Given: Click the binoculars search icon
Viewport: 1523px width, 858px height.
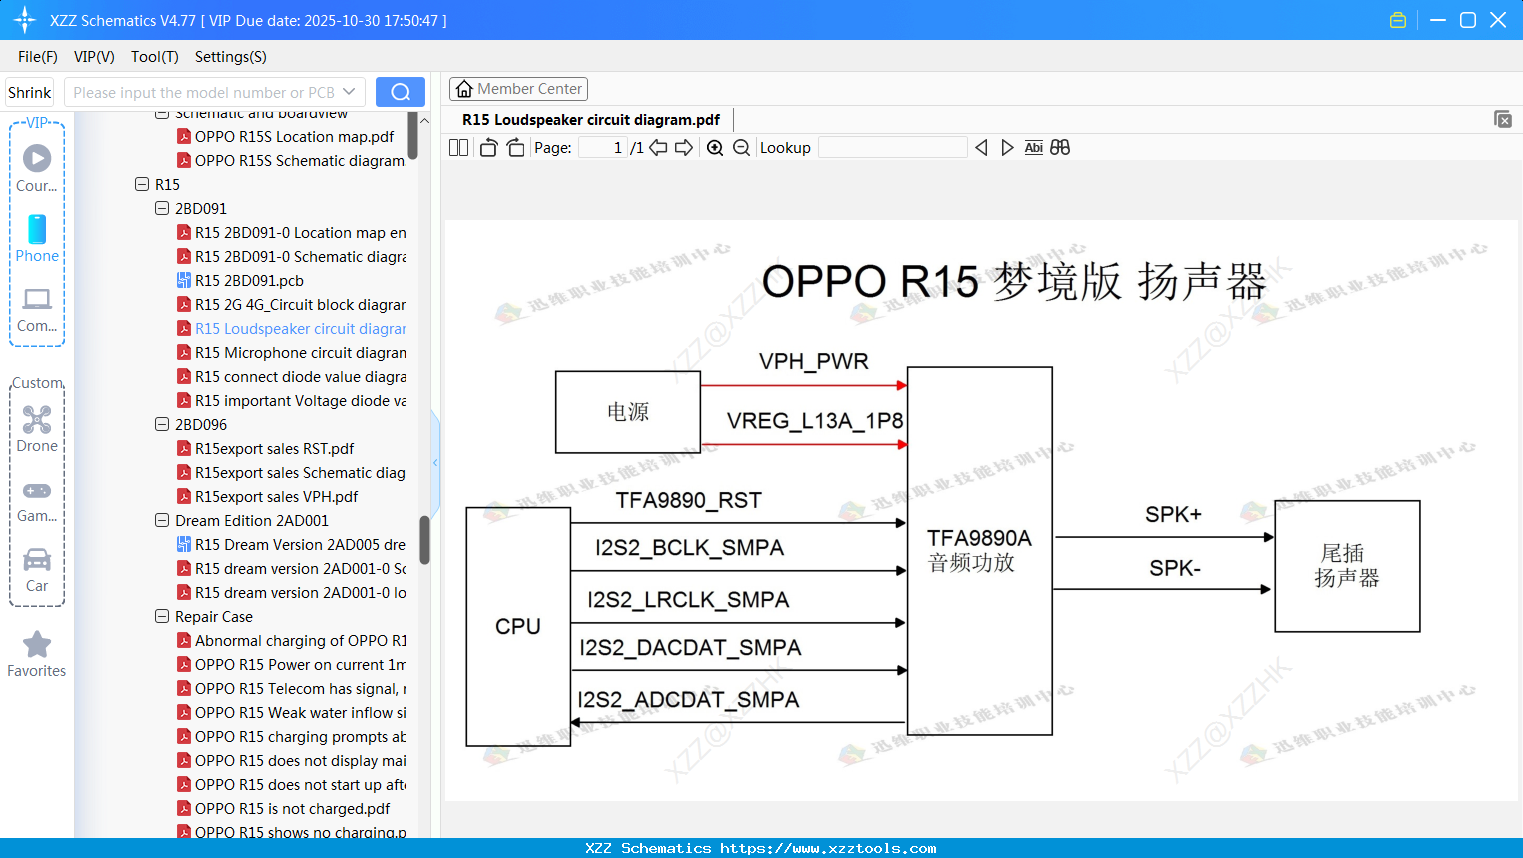Looking at the screenshot, I should [1060, 148].
